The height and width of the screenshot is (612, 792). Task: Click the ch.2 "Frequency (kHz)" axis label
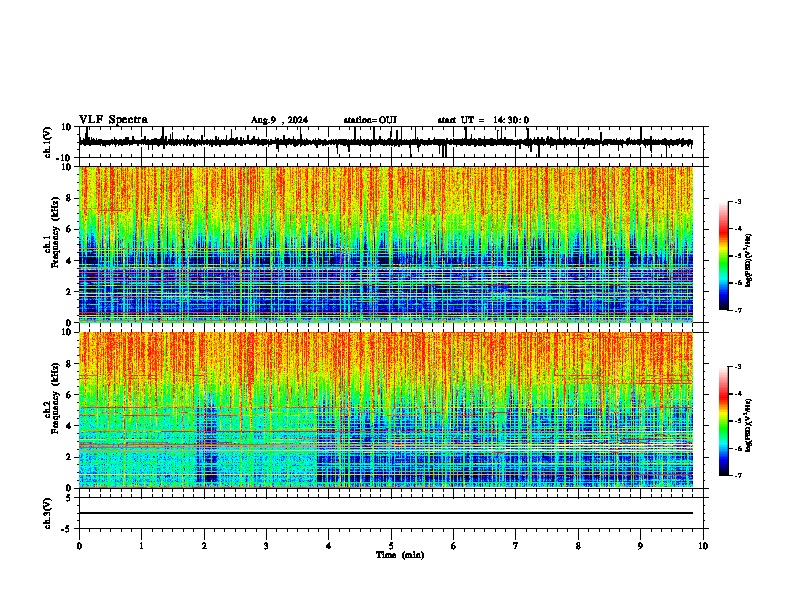click(x=56, y=398)
